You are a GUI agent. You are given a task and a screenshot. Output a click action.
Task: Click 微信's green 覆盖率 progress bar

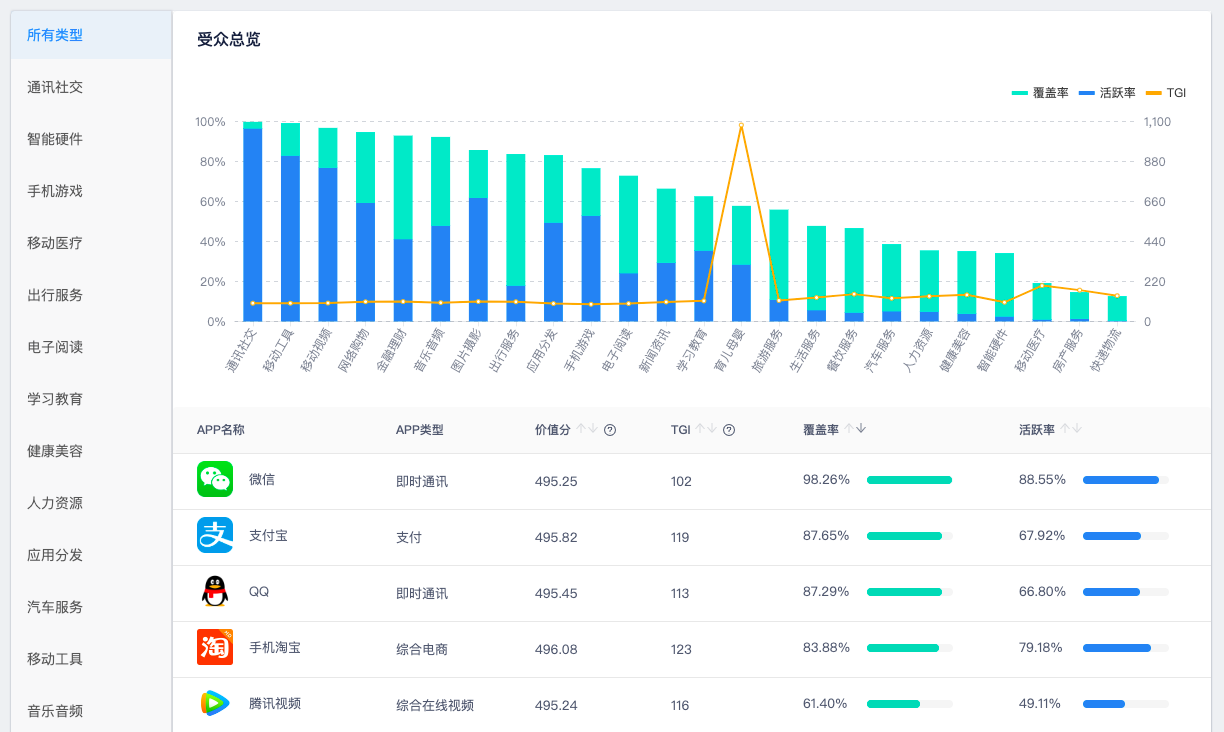point(909,480)
